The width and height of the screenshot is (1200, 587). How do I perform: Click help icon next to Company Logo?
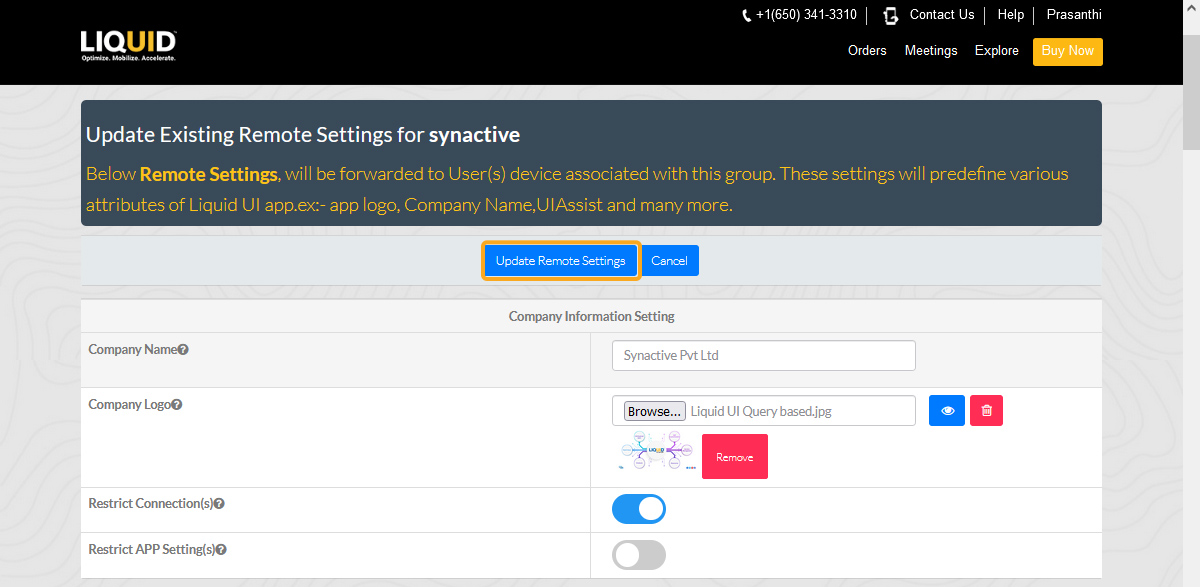(x=176, y=405)
